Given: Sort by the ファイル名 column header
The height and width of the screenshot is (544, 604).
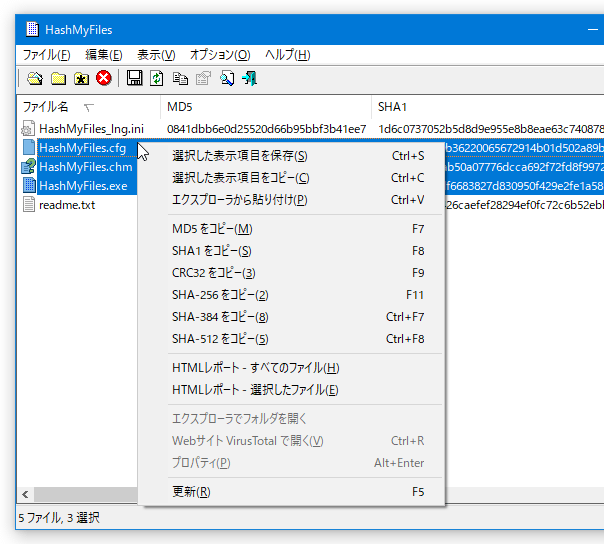Looking at the screenshot, I should coord(89,107).
